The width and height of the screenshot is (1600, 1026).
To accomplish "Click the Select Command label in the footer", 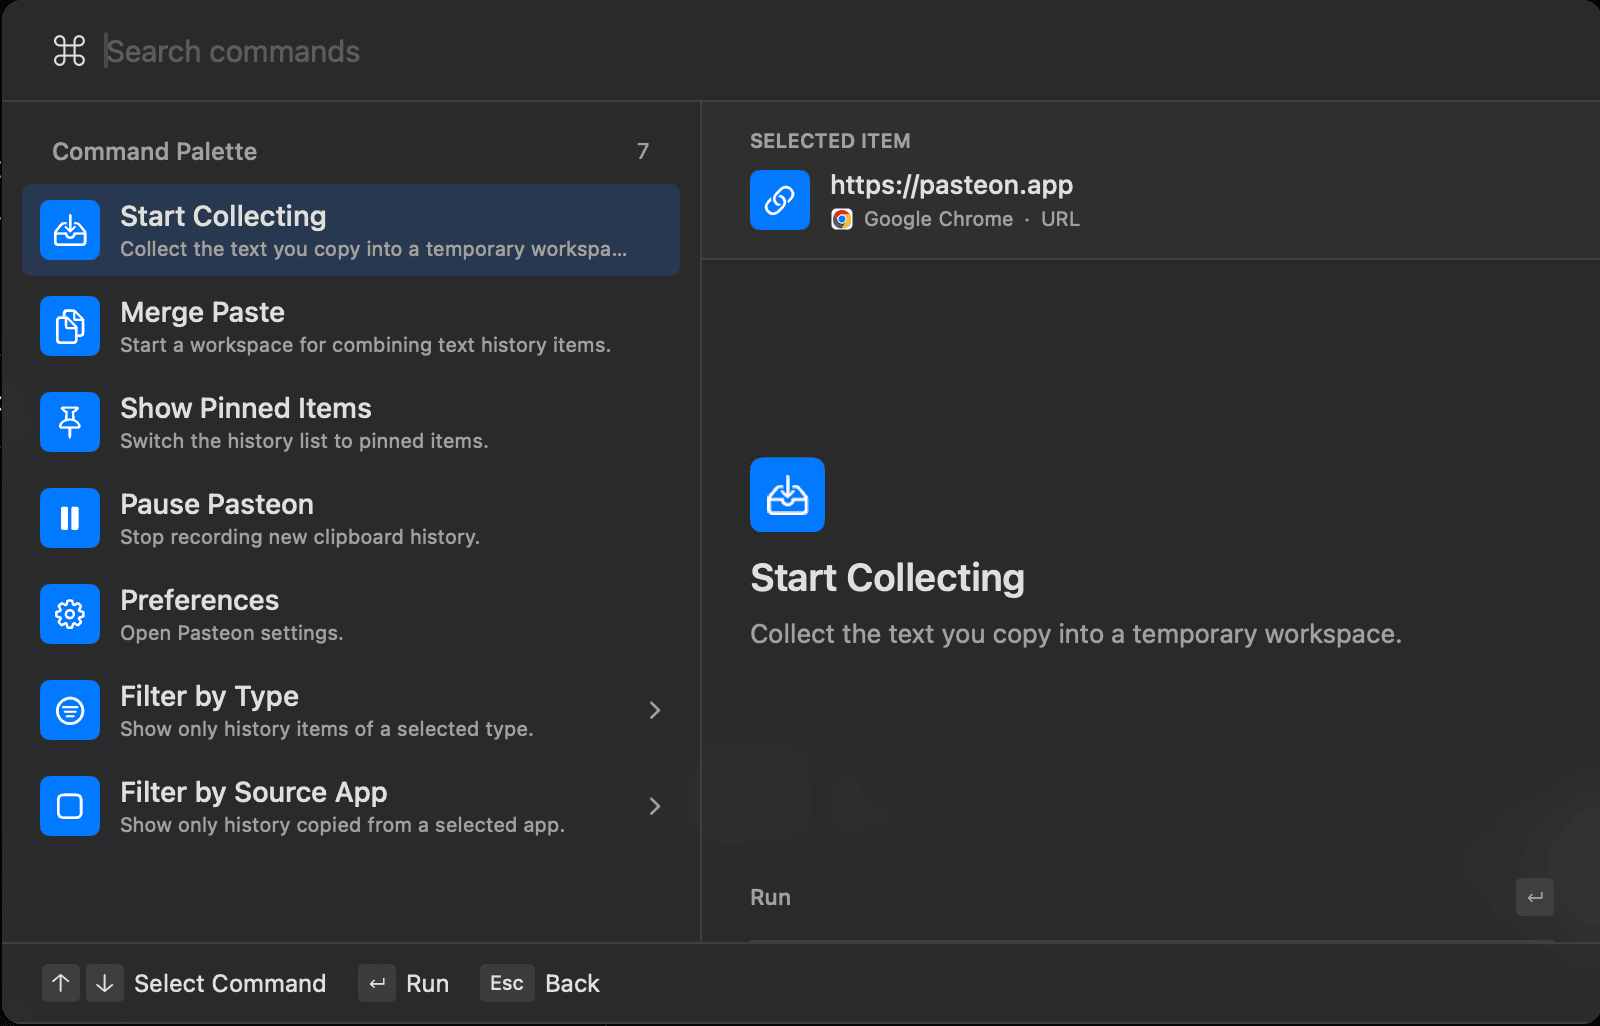I will click(230, 984).
